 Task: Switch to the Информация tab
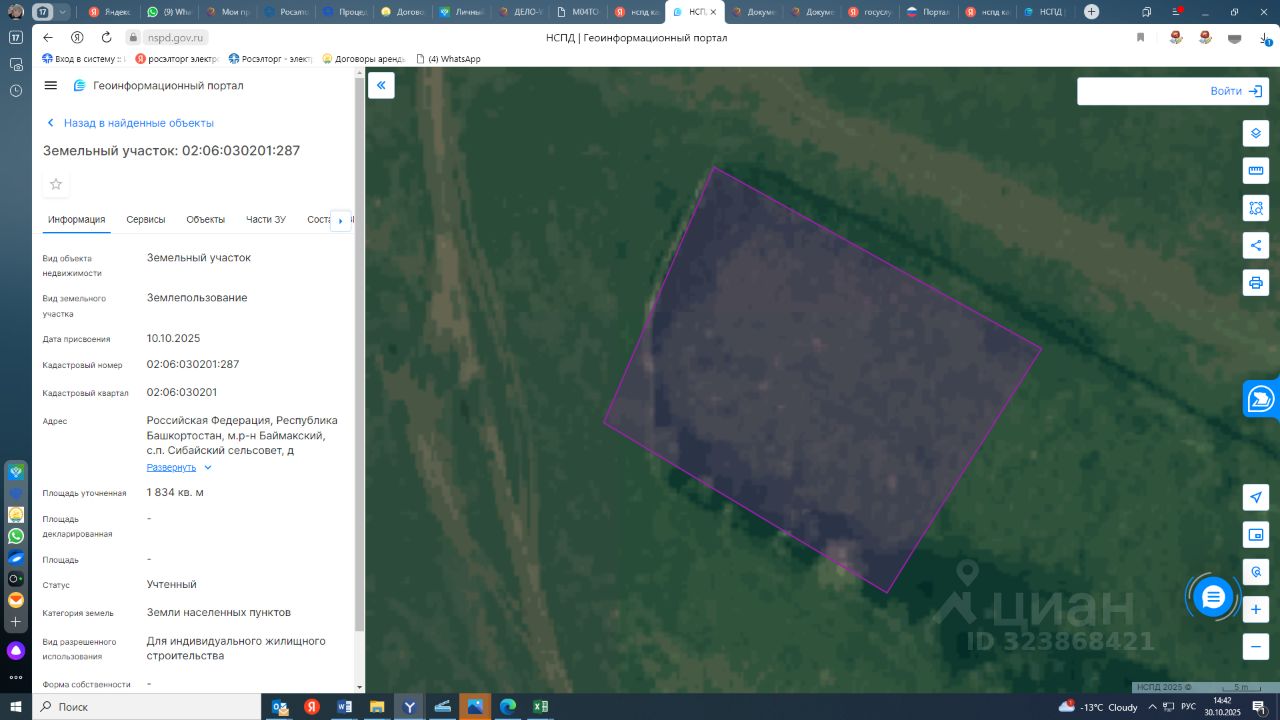click(76, 220)
